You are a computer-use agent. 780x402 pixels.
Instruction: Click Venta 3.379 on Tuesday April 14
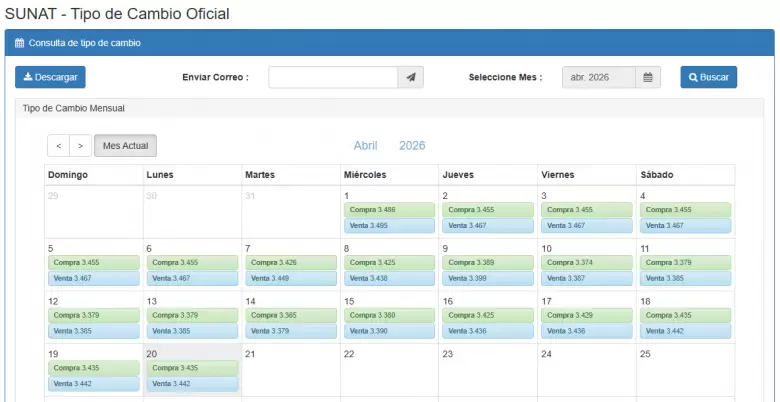[x=291, y=331]
